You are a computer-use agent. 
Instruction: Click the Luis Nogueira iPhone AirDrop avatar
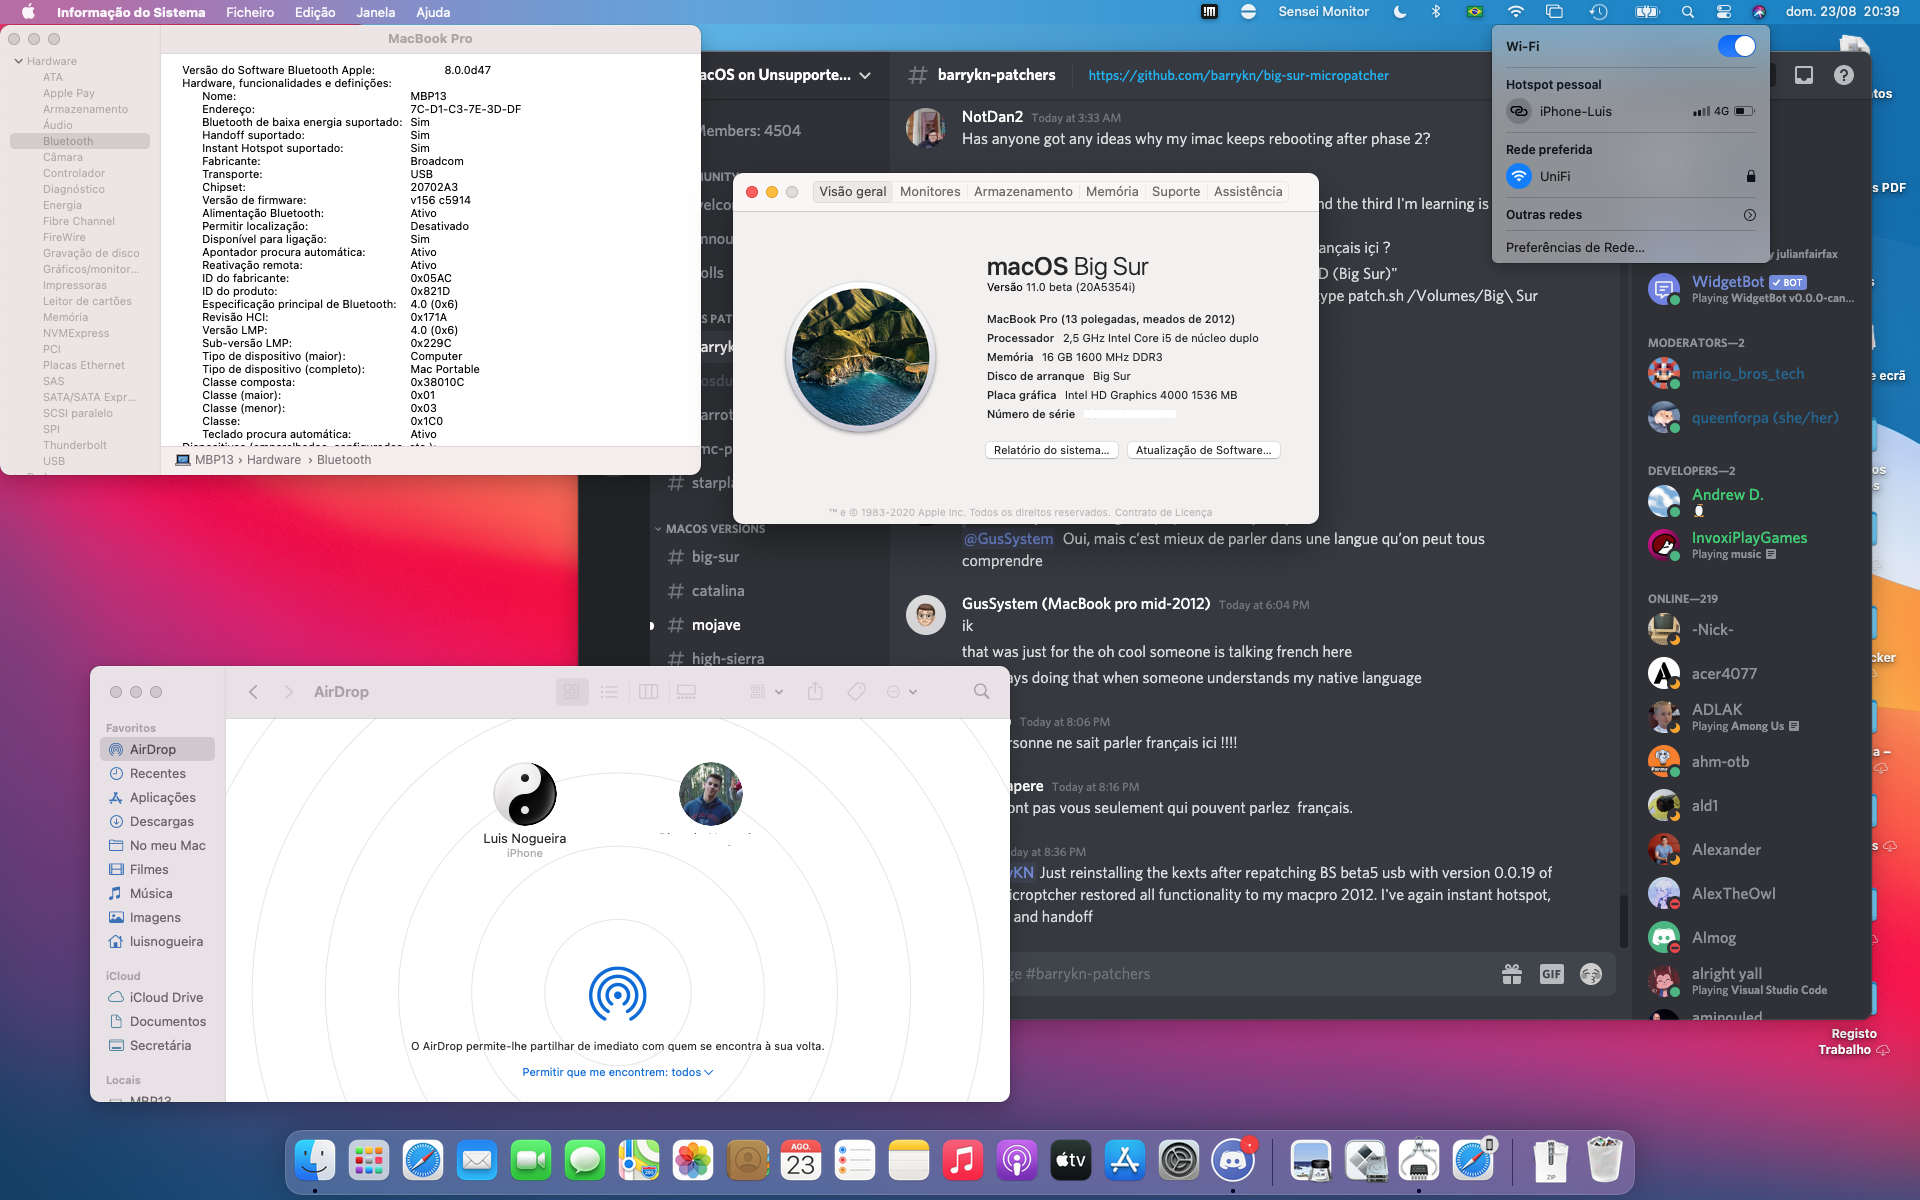524,794
